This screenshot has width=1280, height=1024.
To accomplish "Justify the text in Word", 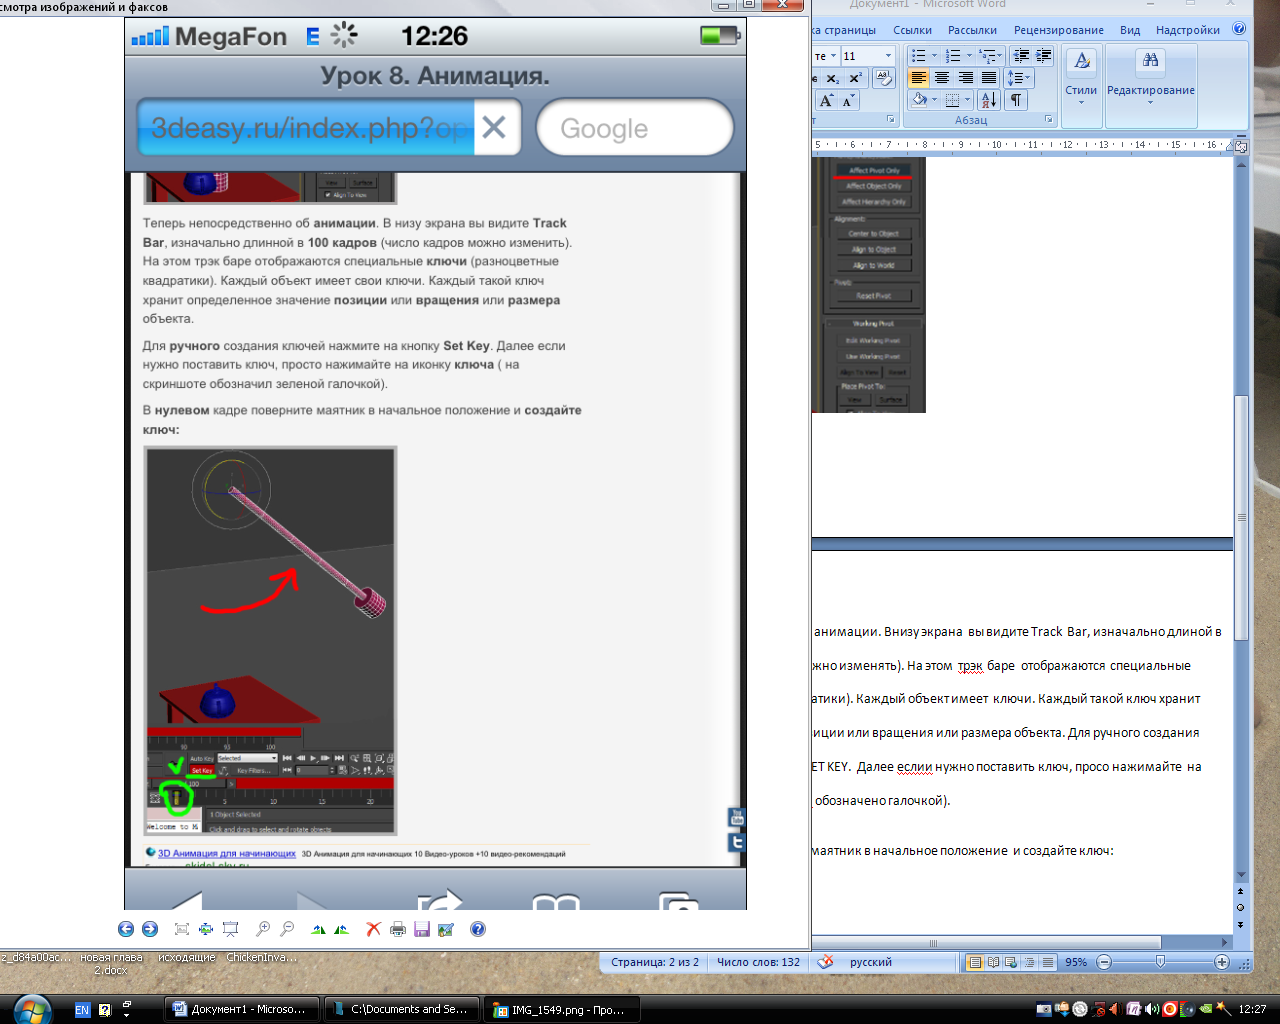I will [988, 78].
